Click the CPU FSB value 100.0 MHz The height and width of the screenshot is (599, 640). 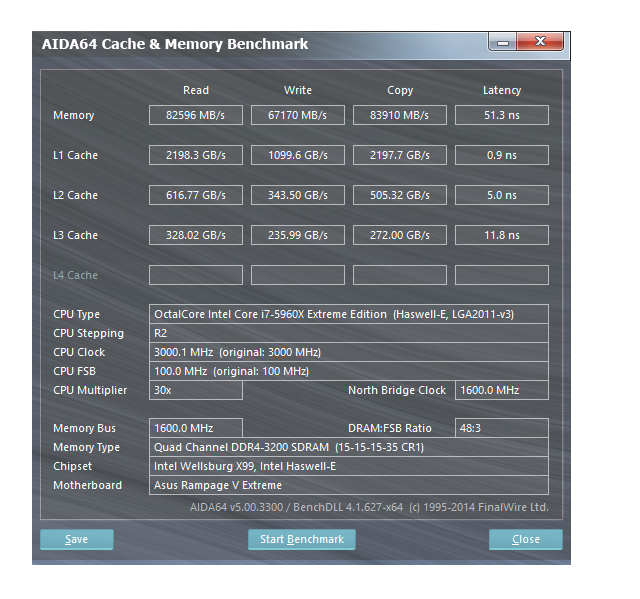(349, 371)
